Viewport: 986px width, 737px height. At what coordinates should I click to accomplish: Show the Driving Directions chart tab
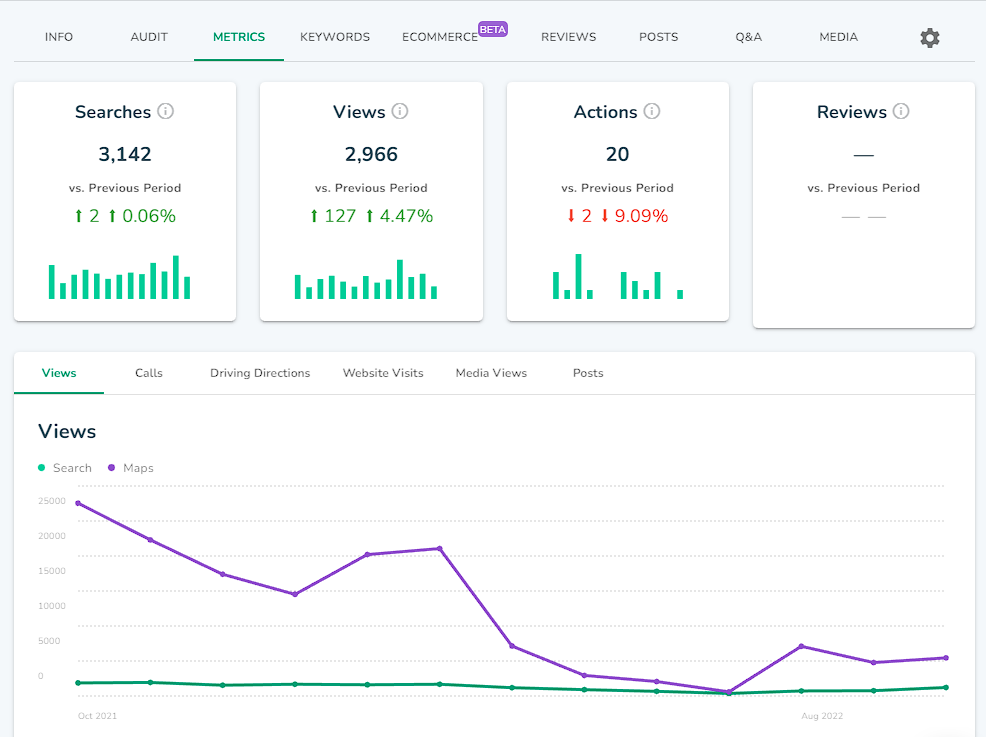tap(260, 373)
